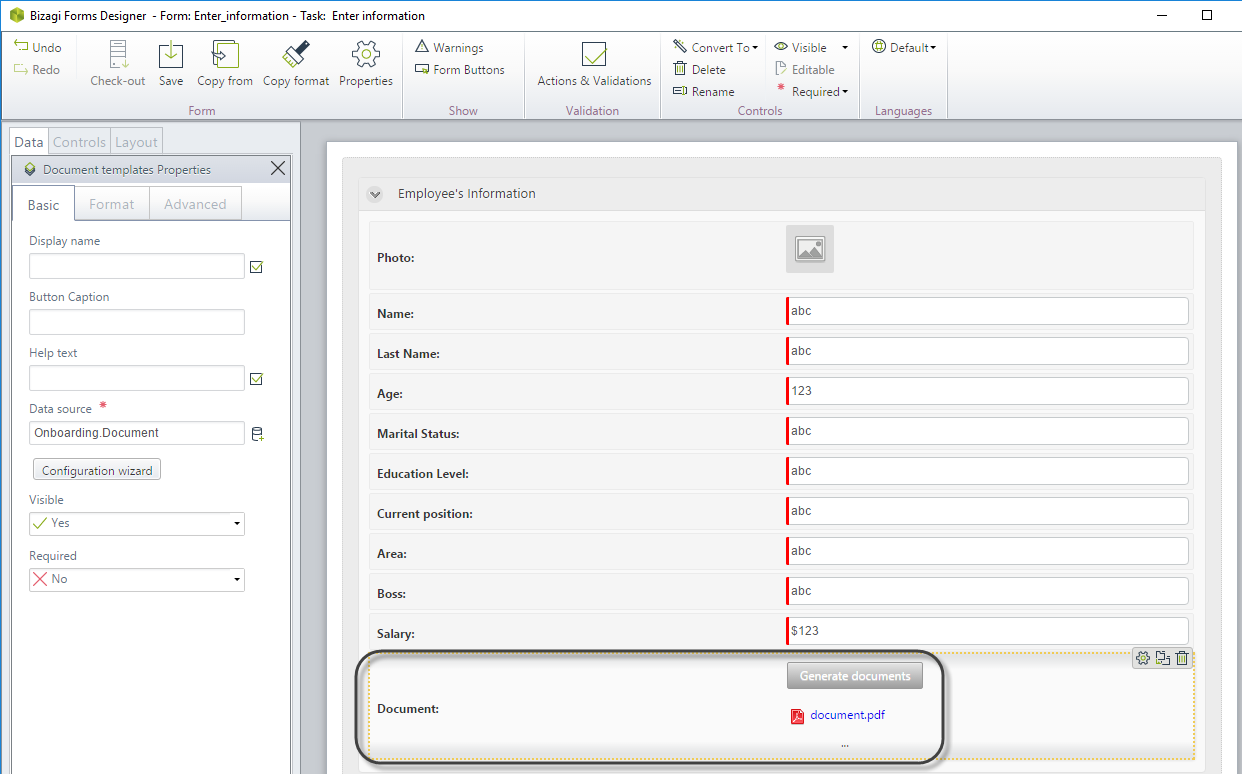Click the PDF icon beside document.pdf
The width and height of the screenshot is (1242, 774).
(x=798, y=716)
